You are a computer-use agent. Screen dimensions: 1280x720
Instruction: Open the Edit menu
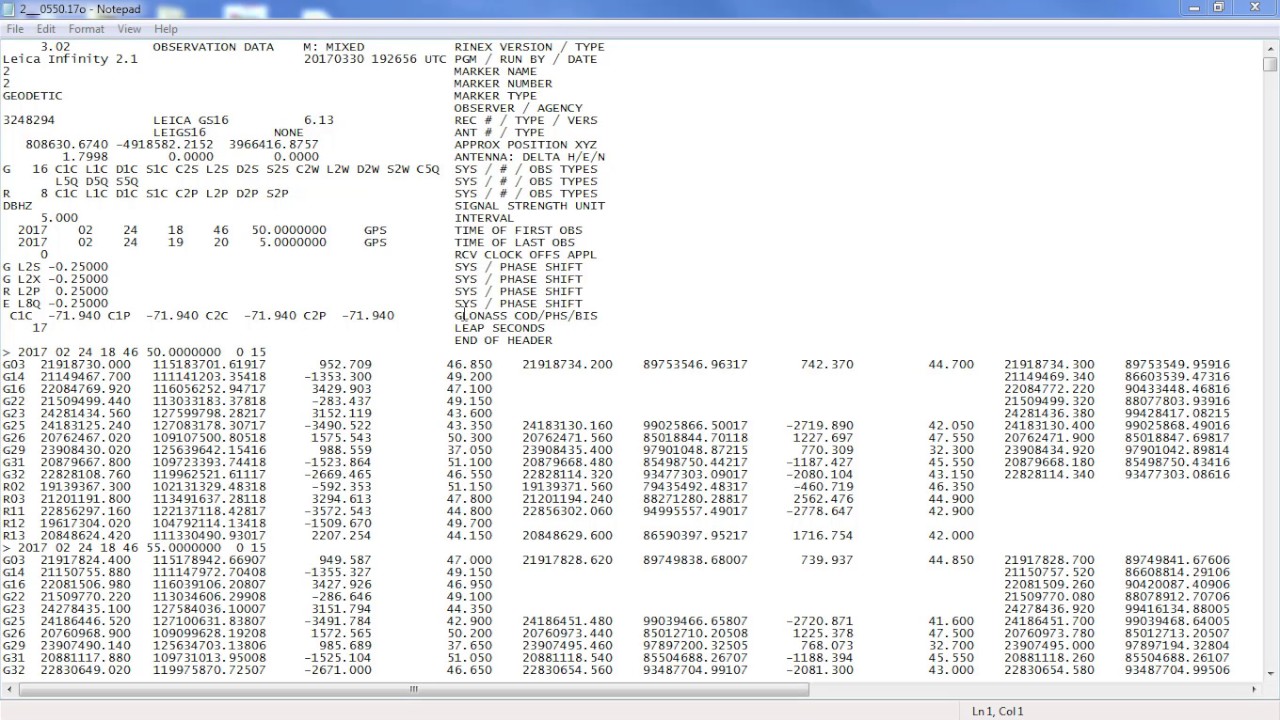(x=46, y=29)
